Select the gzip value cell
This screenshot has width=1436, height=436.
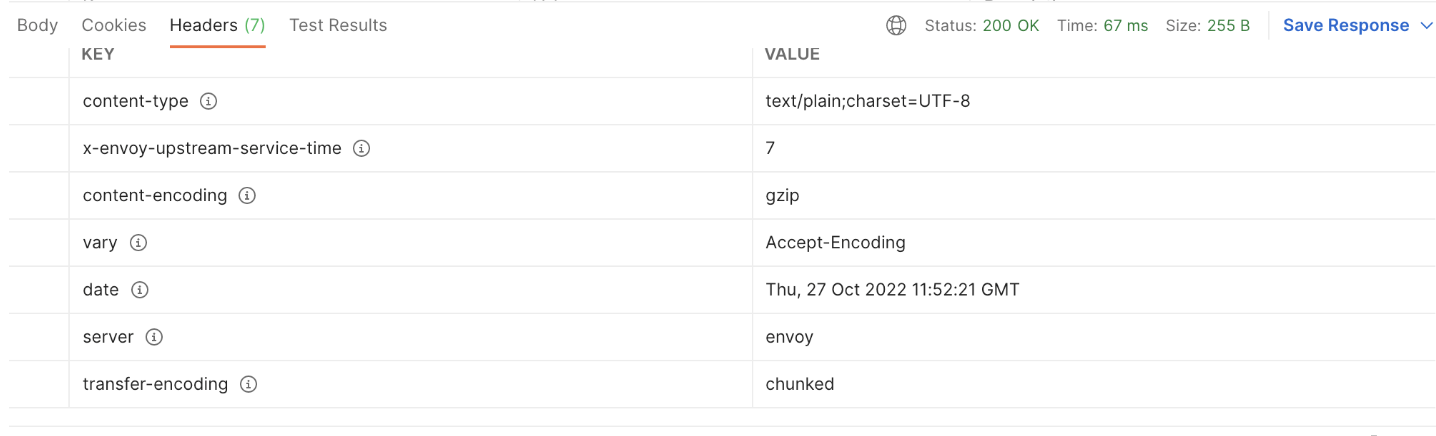(1094, 195)
